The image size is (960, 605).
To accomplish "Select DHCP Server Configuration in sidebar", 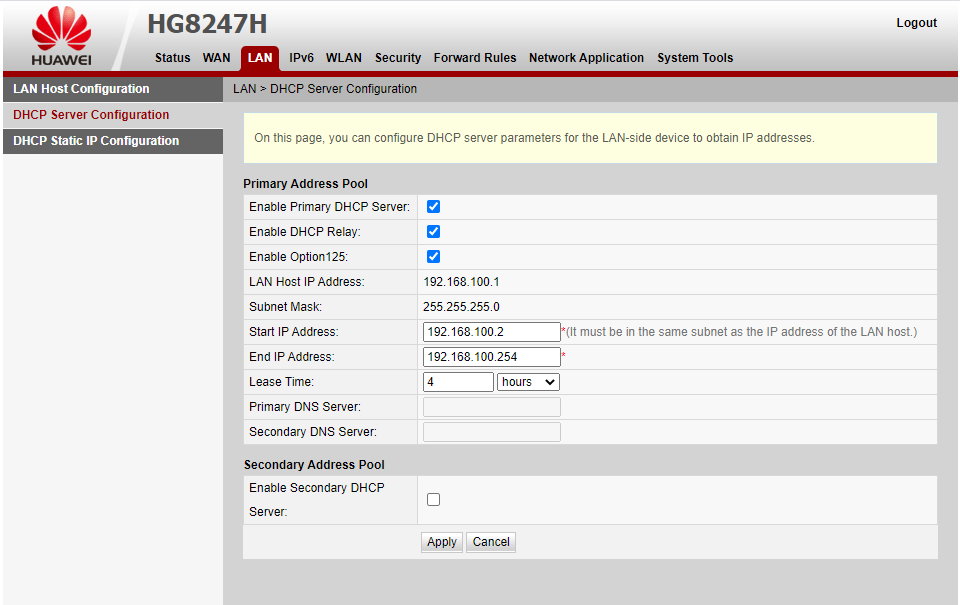I will coord(113,115).
